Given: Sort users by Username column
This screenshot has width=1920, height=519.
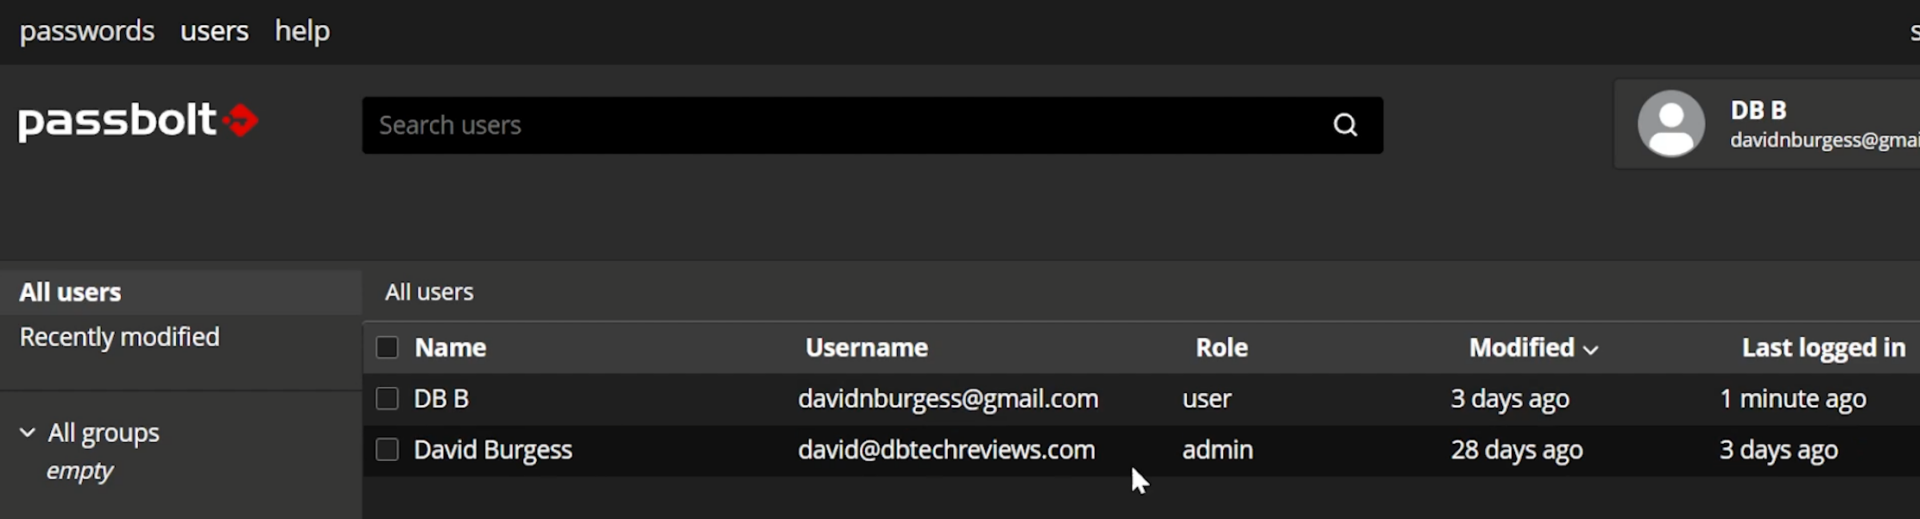Looking at the screenshot, I should [x=867, y=348].
